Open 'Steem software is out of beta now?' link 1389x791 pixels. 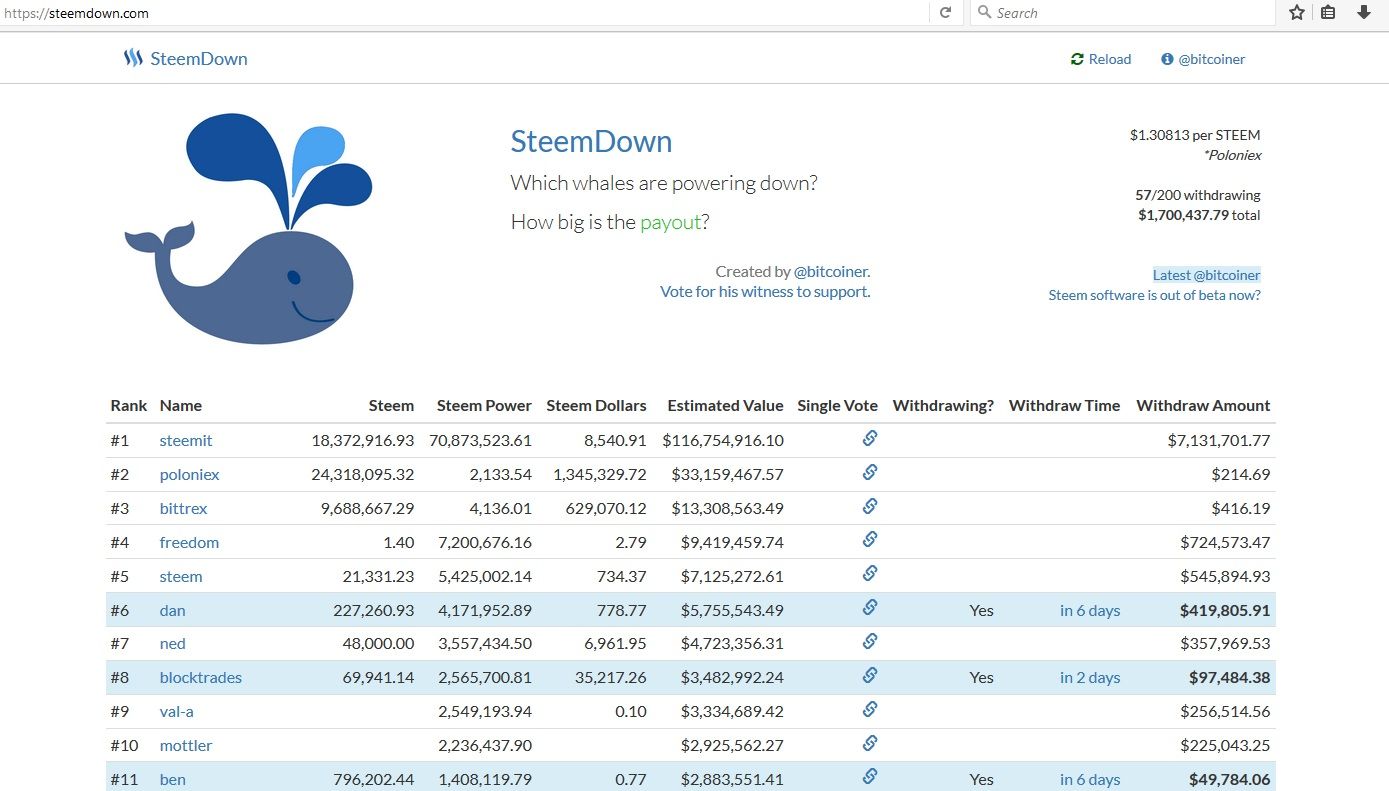pos(1154,295)
